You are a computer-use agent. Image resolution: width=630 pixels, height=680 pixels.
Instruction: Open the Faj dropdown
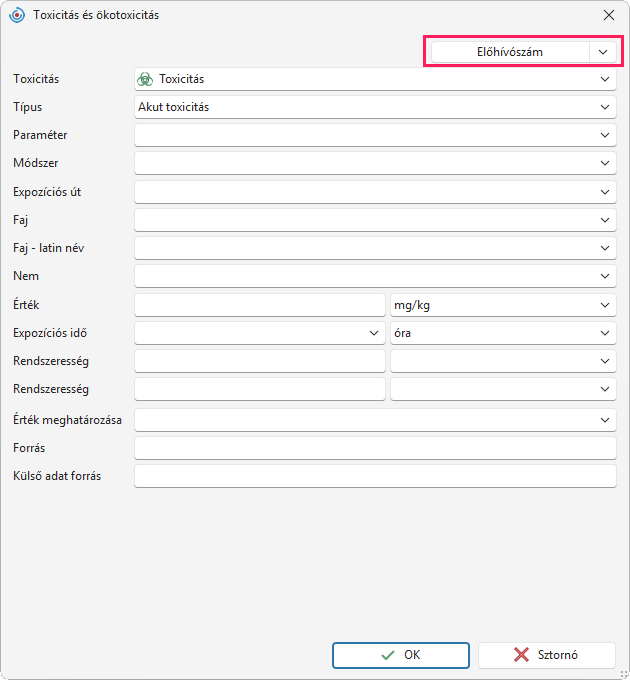375,220
